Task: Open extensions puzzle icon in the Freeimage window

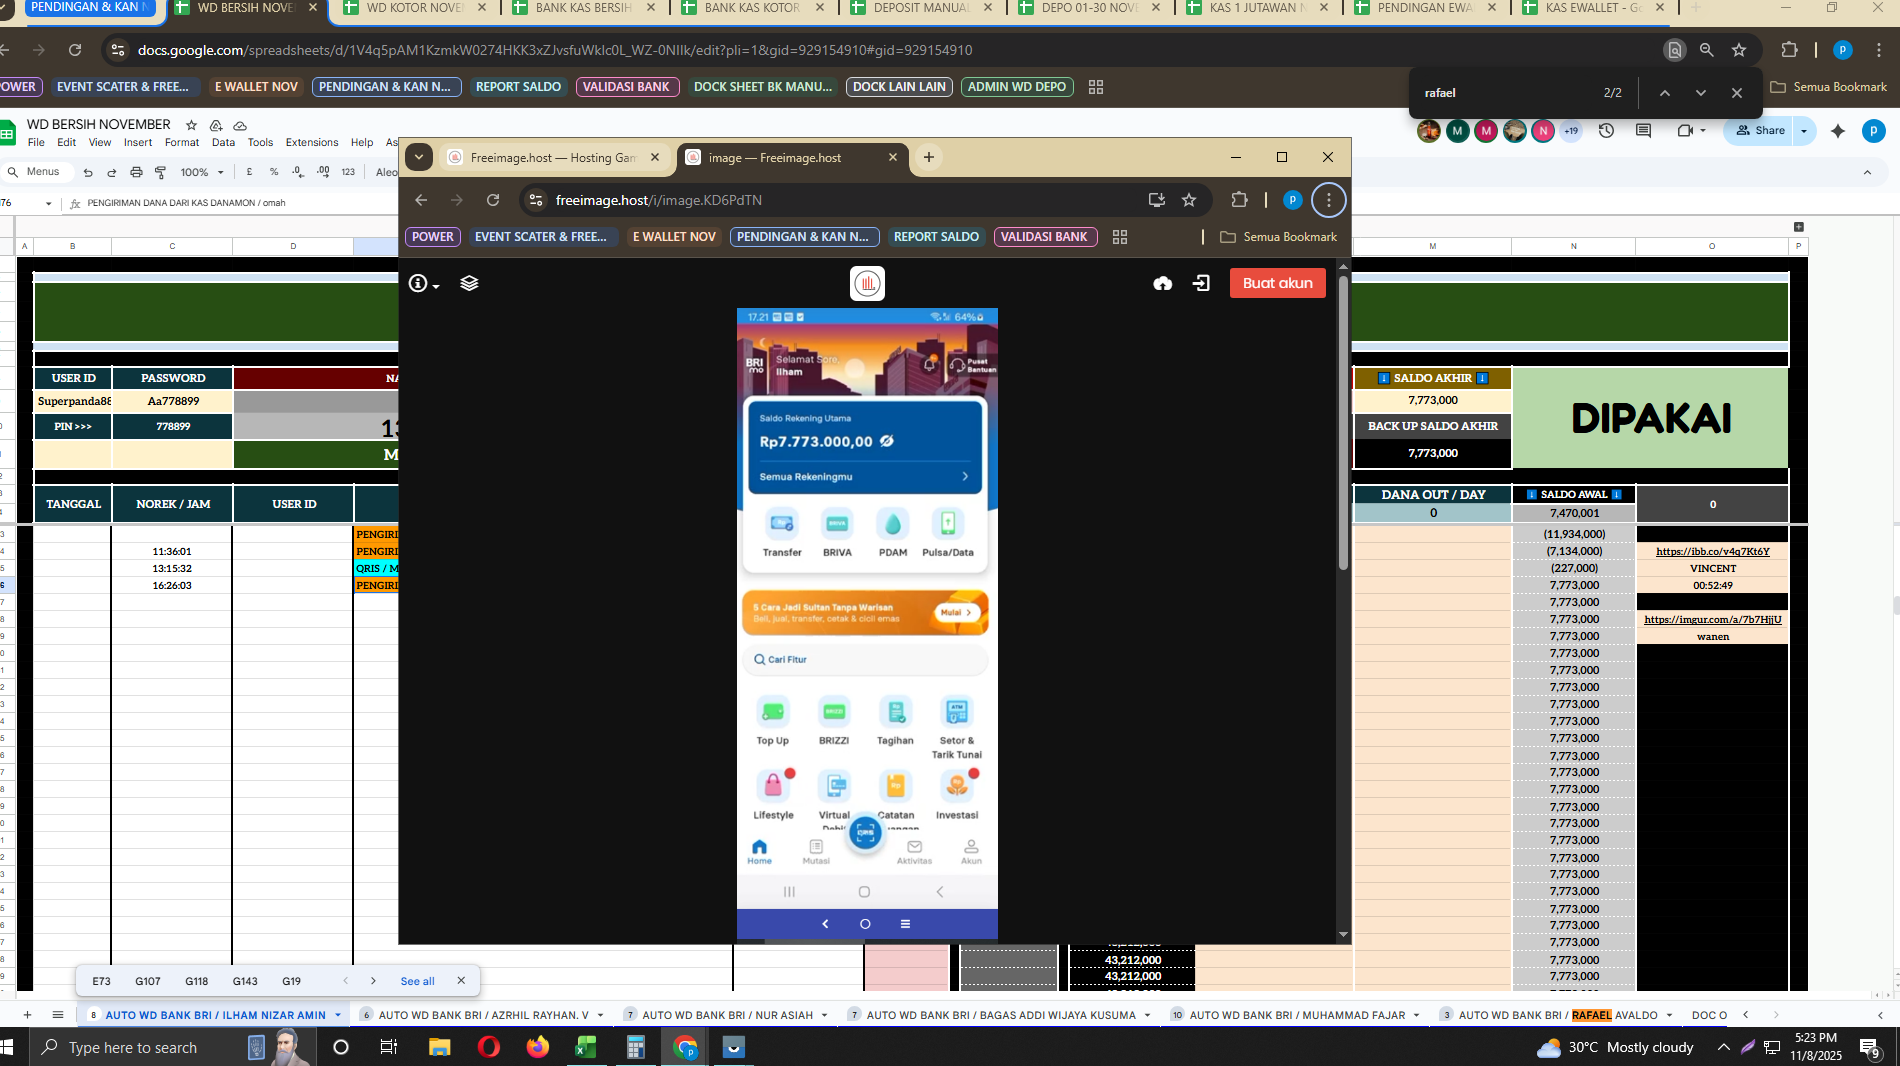Action: click(1240, 200)
